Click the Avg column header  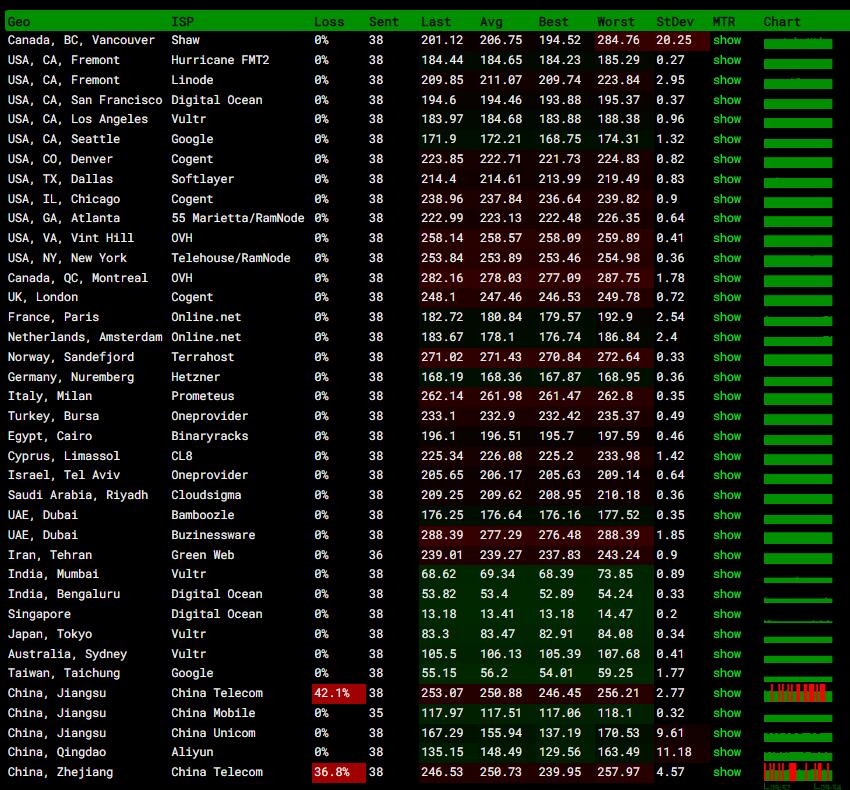click(x=491, y=22)
